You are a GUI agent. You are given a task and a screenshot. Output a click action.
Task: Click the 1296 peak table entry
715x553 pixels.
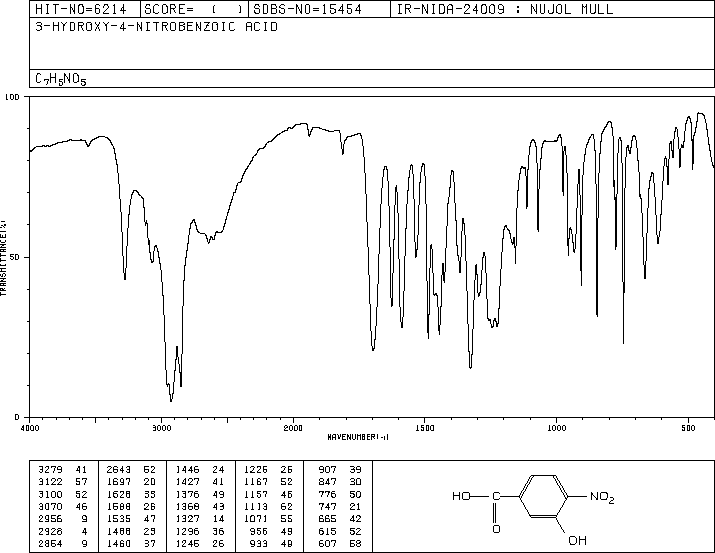(200, 531)
